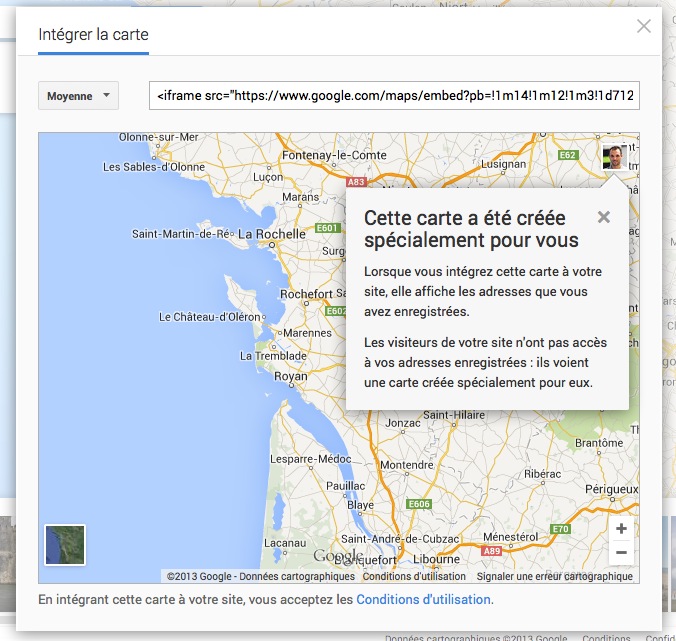Click Signaler une erreur cartographique

555,577
